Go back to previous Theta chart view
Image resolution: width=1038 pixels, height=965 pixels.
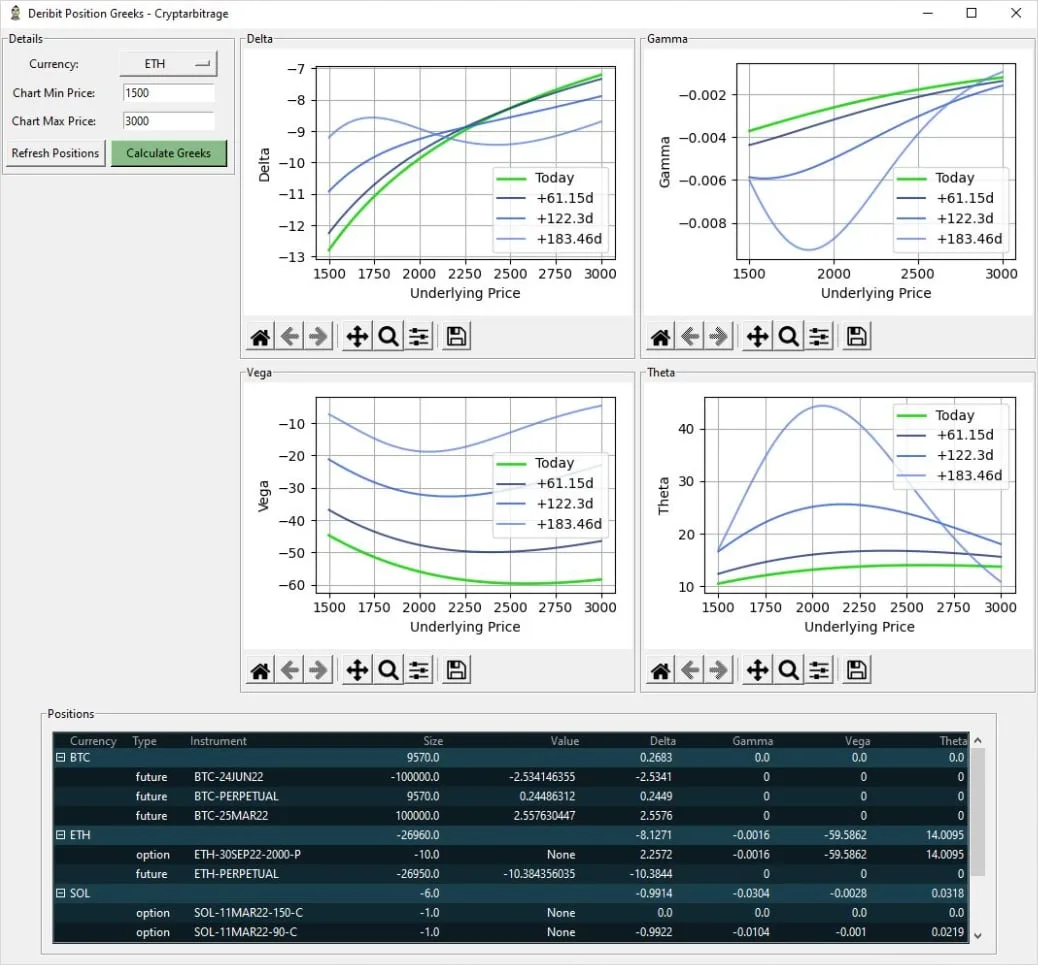(x=690, y=670)
